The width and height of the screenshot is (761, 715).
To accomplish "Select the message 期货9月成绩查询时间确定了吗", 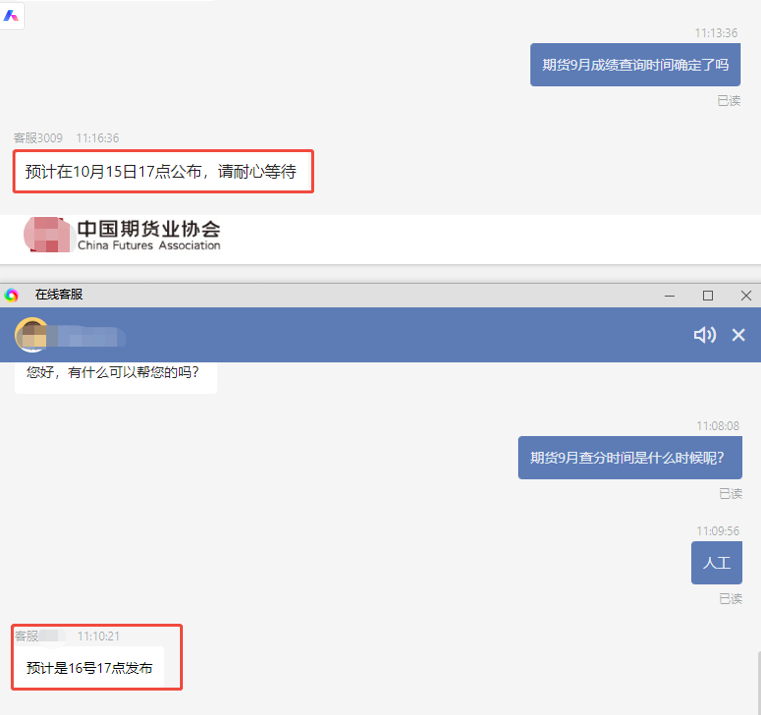I will pos(635,65).
